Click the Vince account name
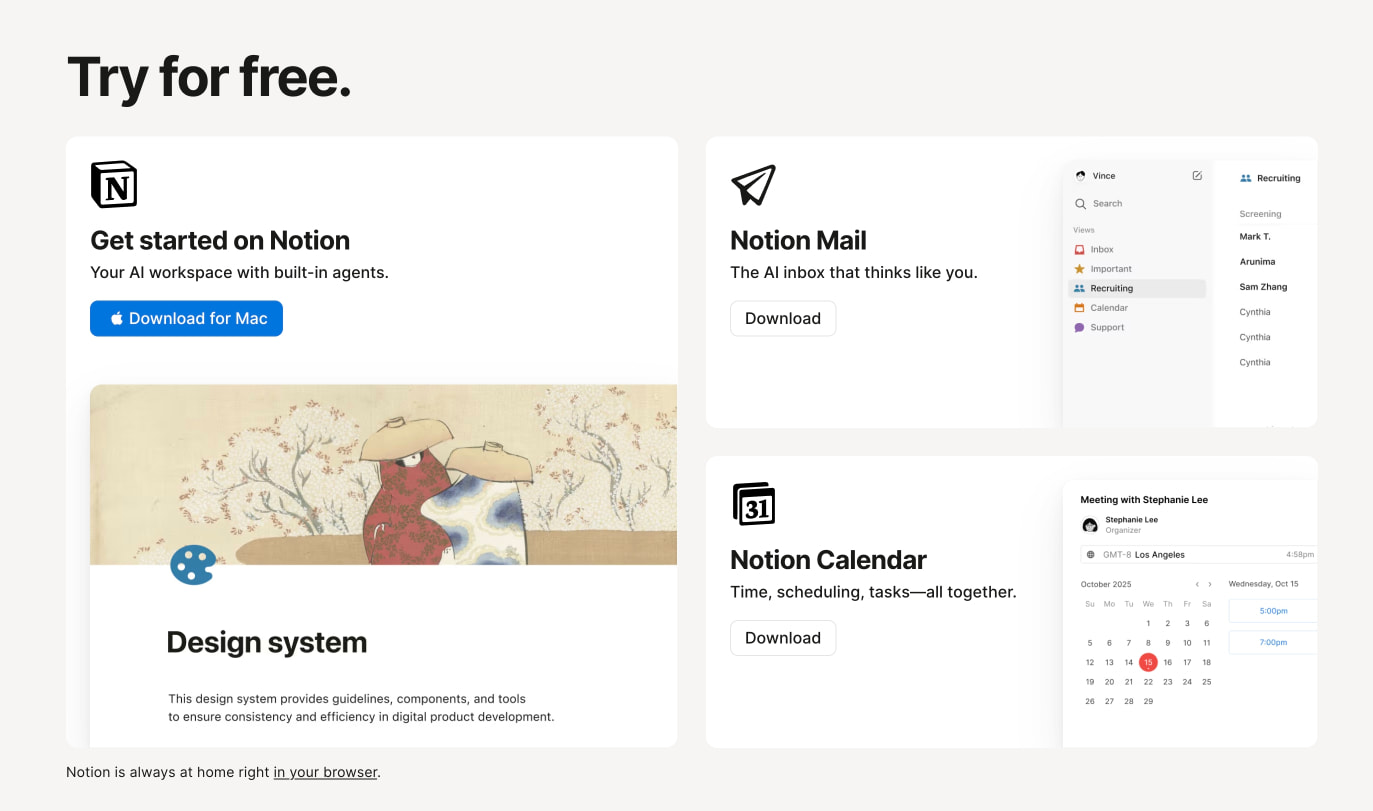Viewport: 1373px width, 811px height. (1104, 176)
